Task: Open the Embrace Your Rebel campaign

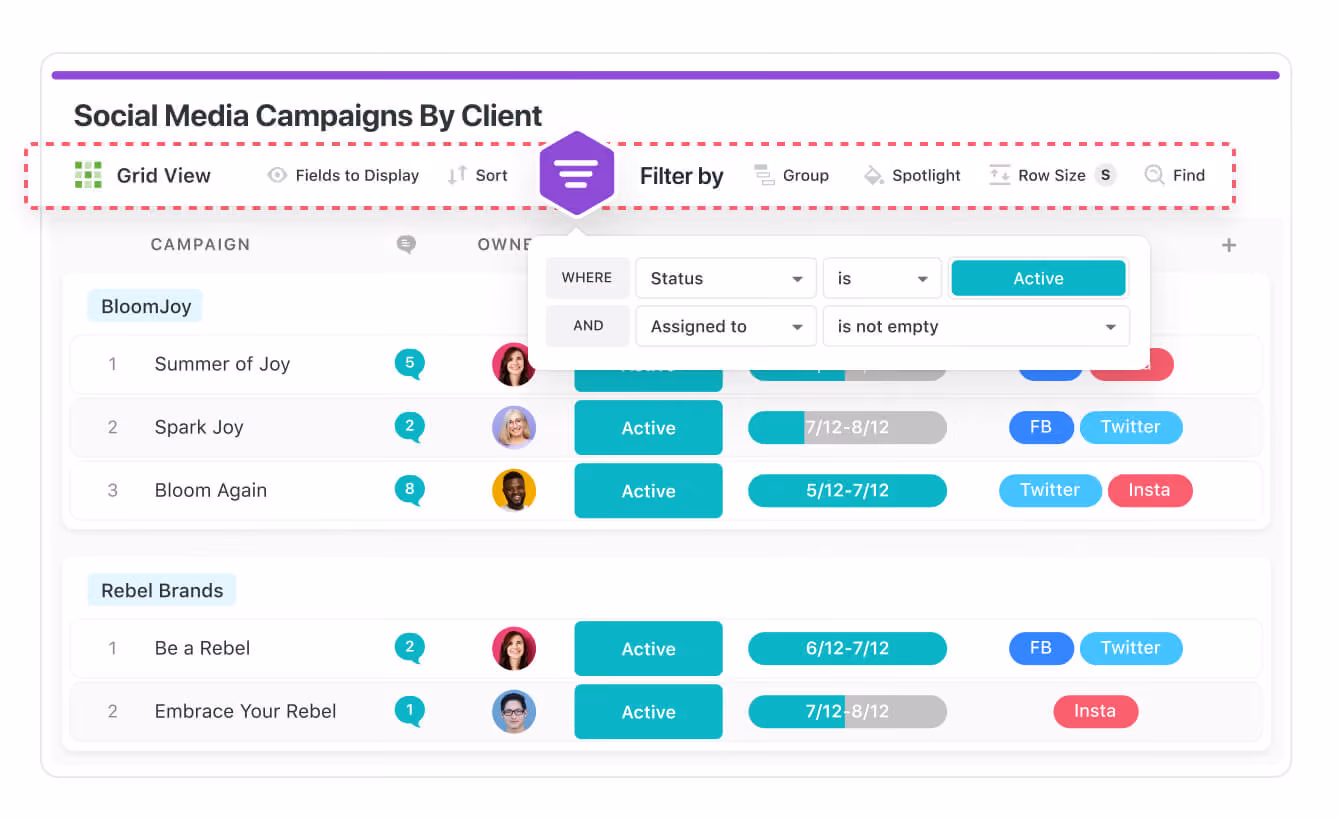Action: coord(245,711)
